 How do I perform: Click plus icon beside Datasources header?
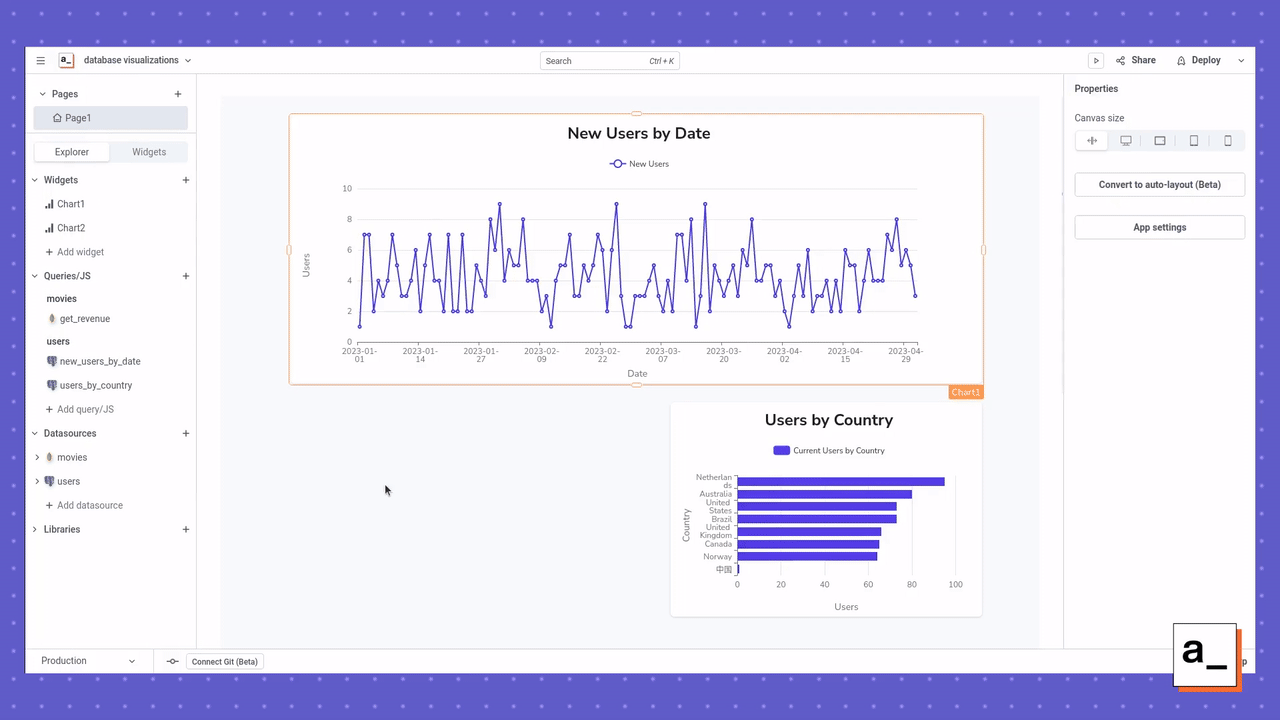(185, 433)
